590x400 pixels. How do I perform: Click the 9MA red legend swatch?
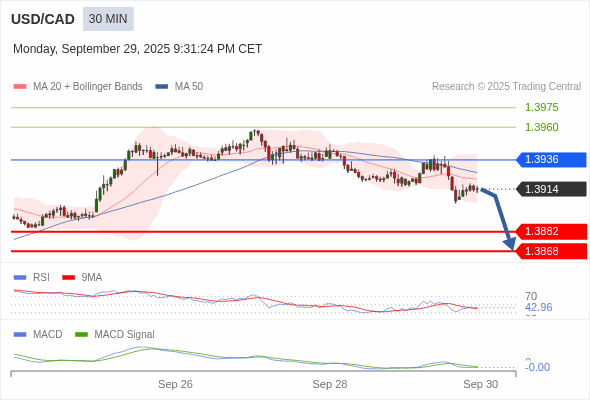pos(68,278)
